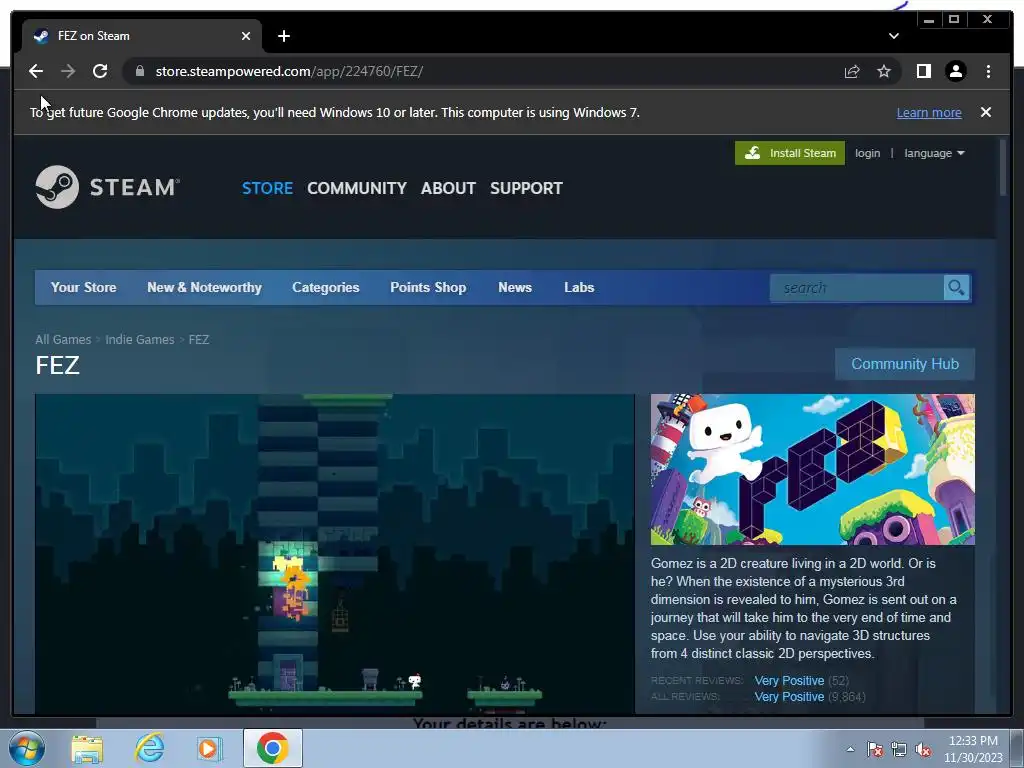This screenshot has height=768, width=1024.
Task: Open the Labs tab
Action: click(x=579, y=287)
